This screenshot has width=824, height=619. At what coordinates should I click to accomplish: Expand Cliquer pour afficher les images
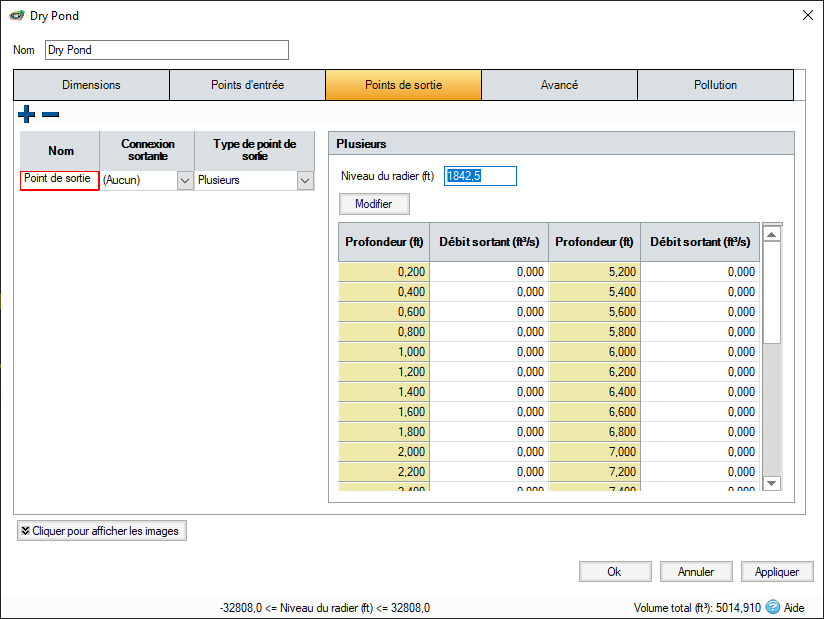tap(102, 531)
